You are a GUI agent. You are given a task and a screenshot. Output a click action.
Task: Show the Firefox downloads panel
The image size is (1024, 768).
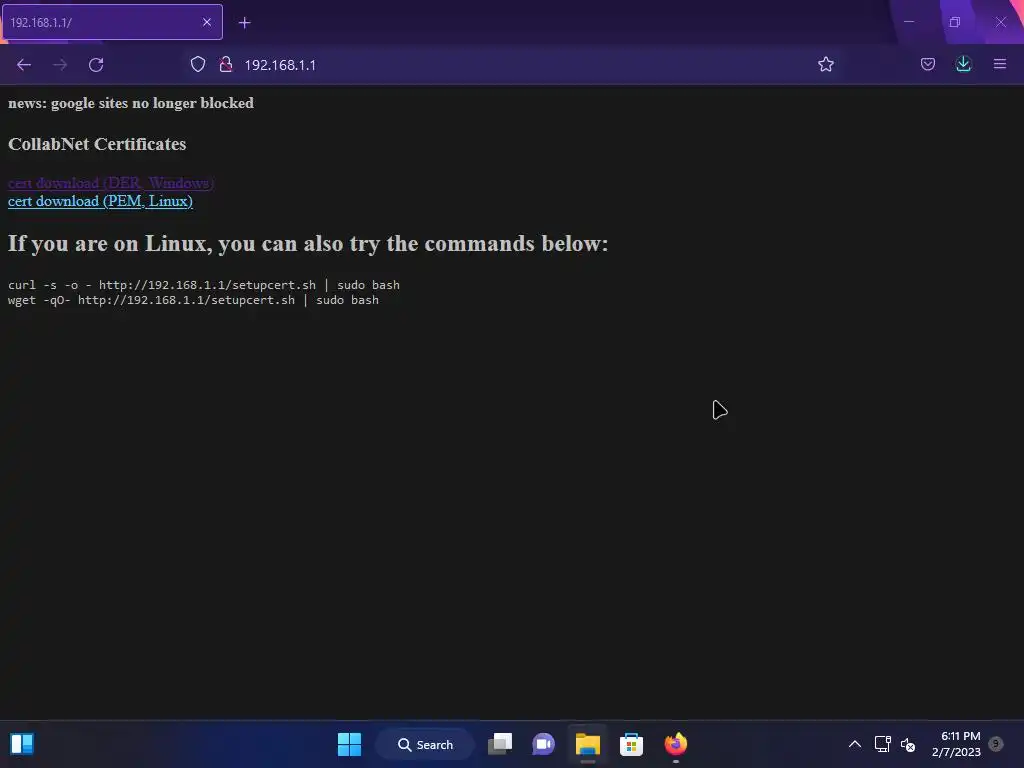pyautogui.click(x=963, y=64)
